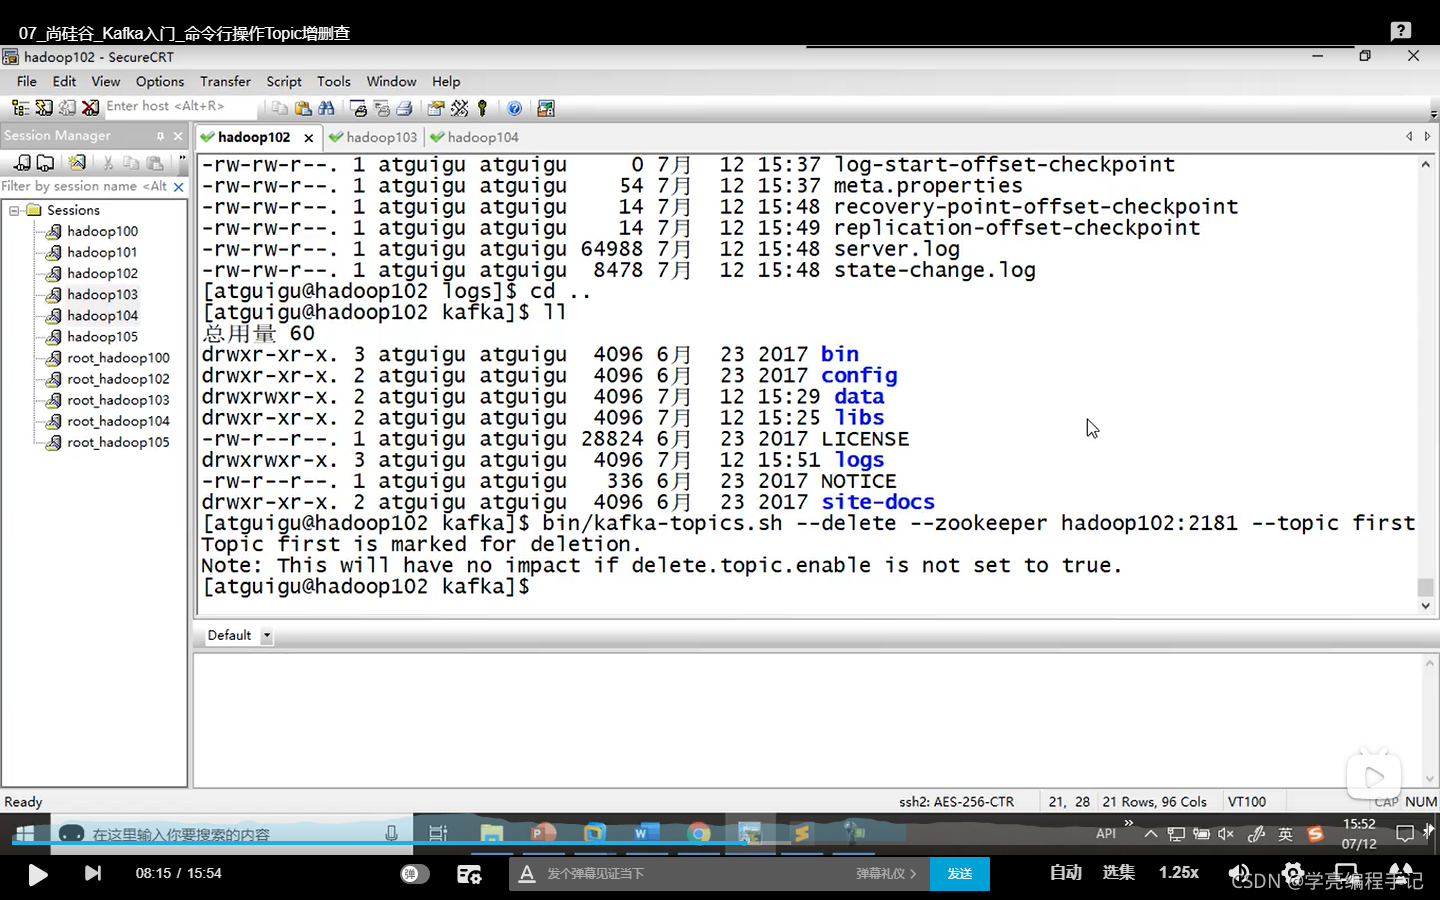The width and height of the screenshot is (1440, 900).
Task: Click the Print Selection toolbar icon
Action: click(x=381, y=108)
